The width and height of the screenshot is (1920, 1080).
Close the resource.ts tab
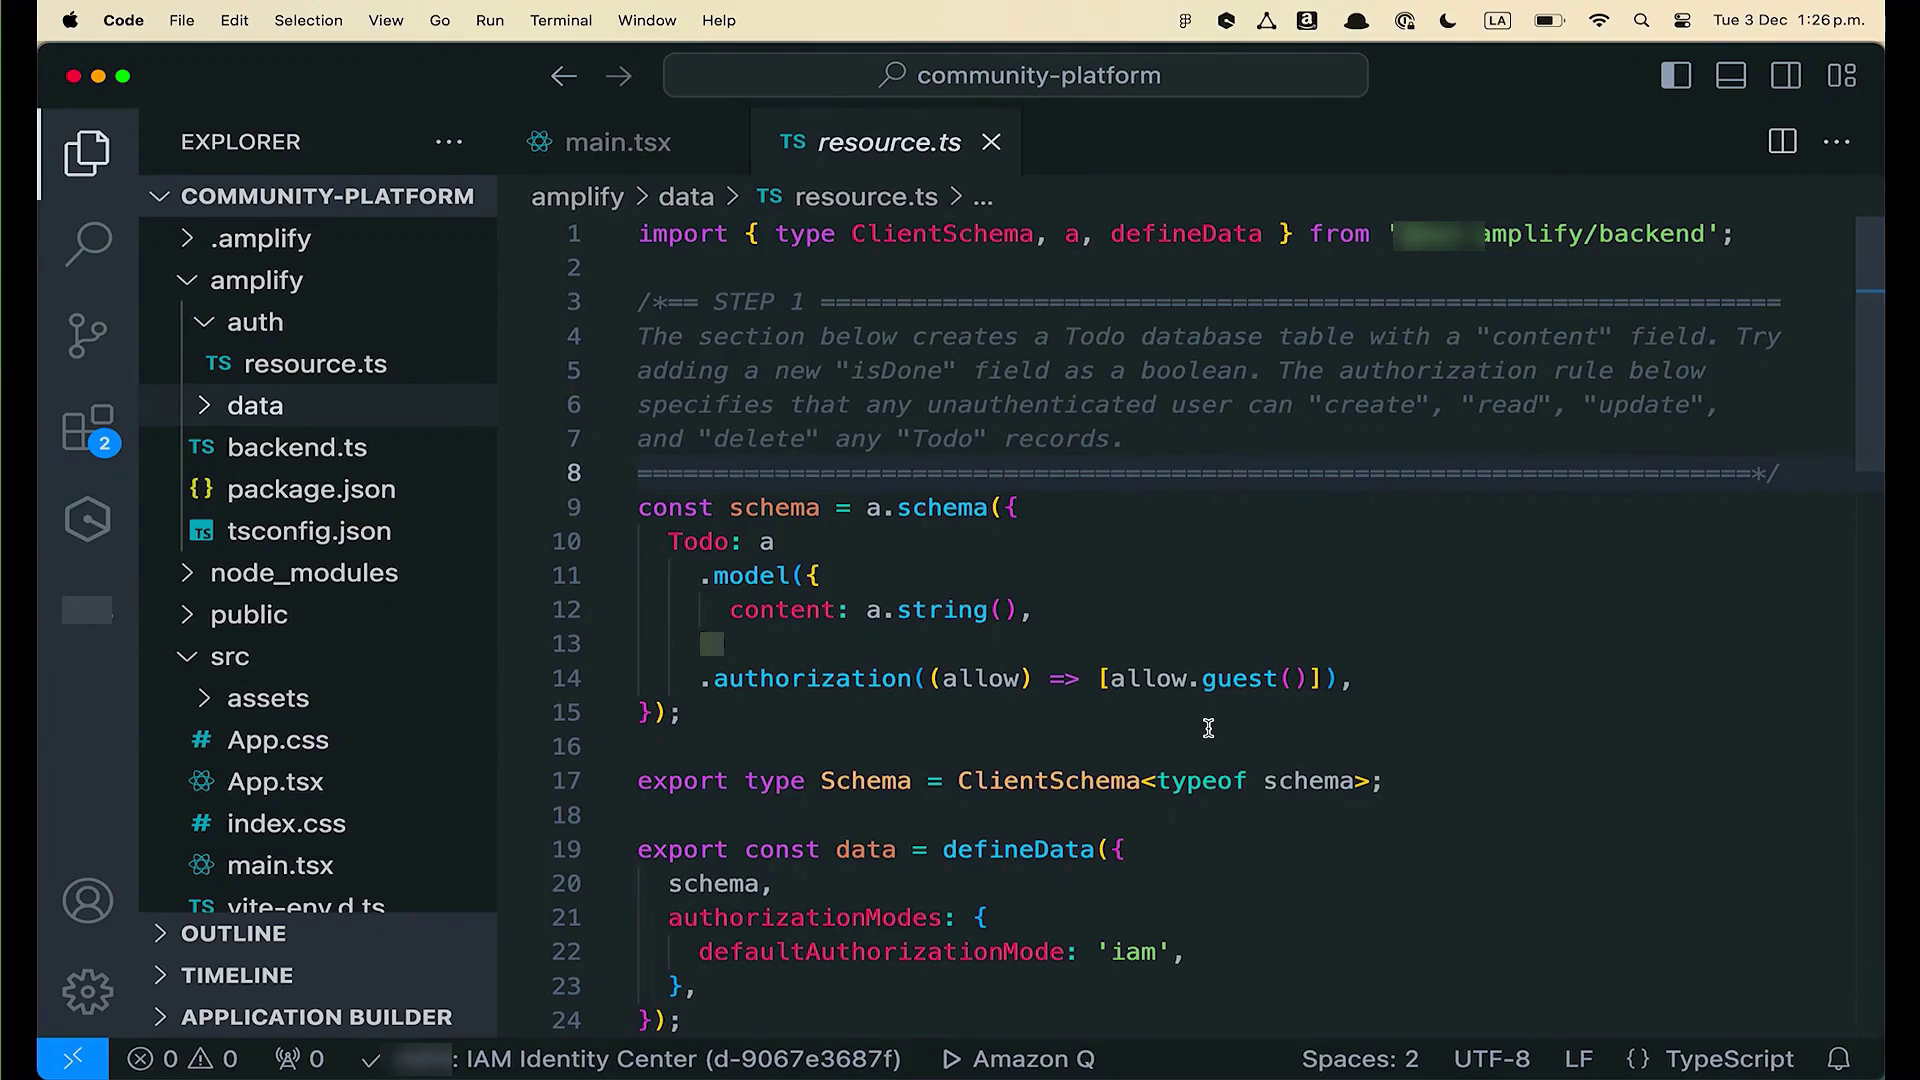991,142
